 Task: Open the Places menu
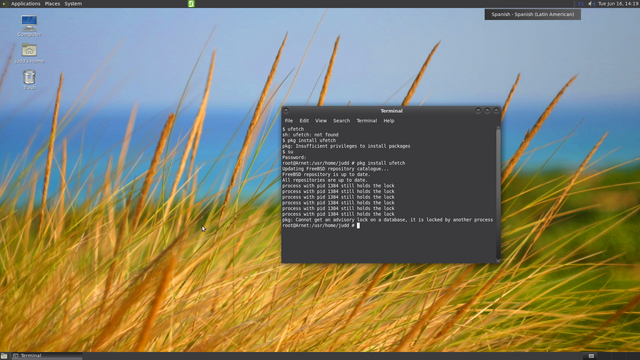coord(52,4)
